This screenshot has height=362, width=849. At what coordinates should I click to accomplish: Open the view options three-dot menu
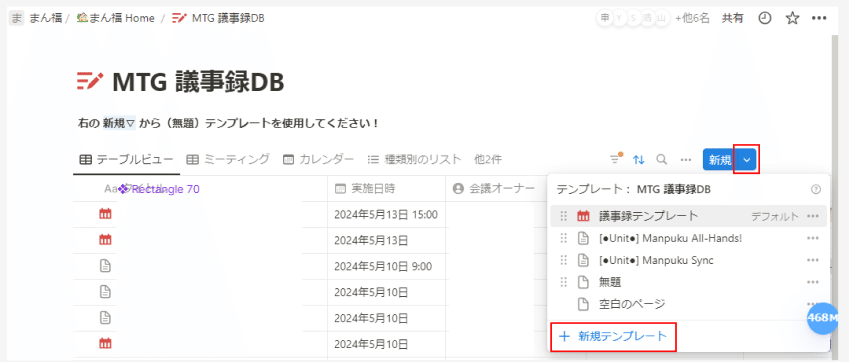tap(685, 160)
